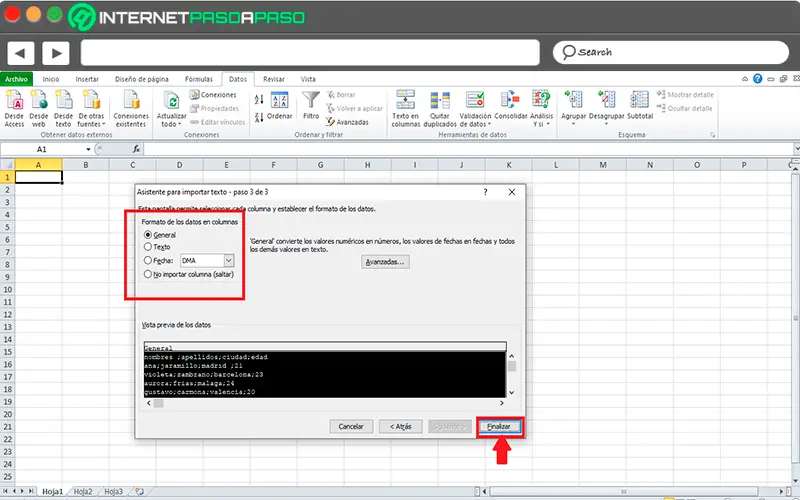800x500 pixels.
Task: Toggle the Filtro funnel icon
Action: 311,106
